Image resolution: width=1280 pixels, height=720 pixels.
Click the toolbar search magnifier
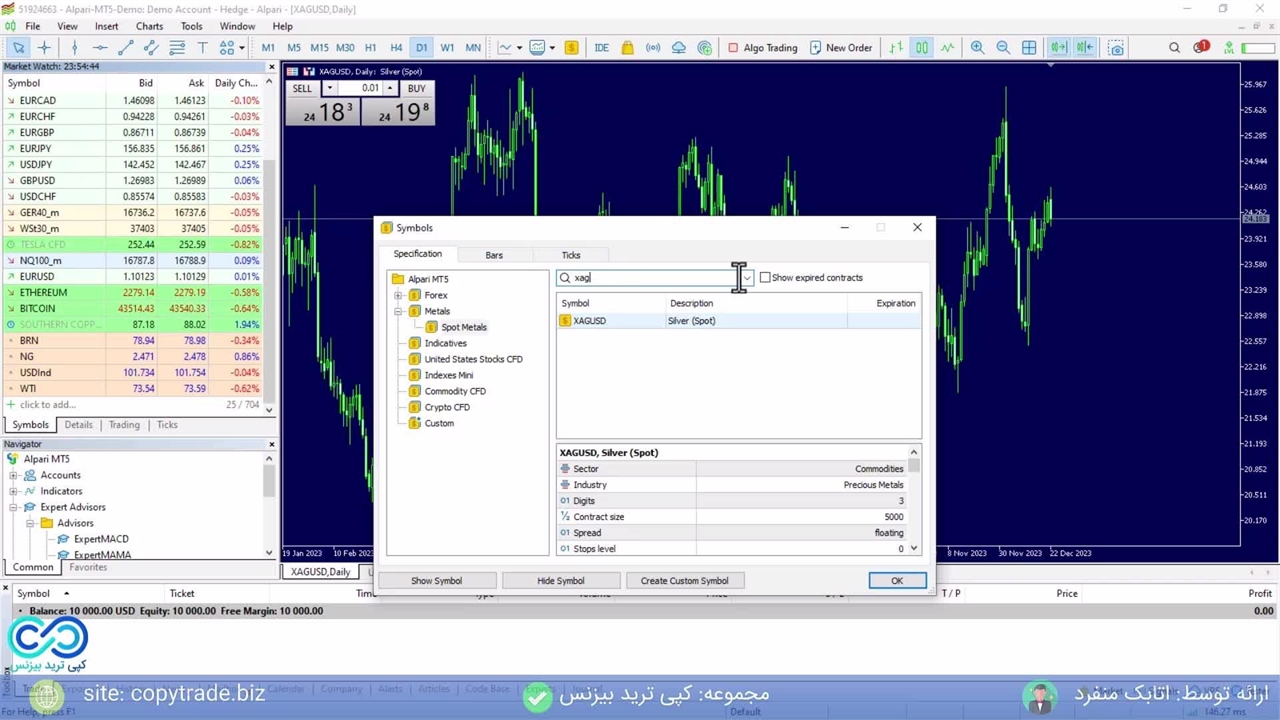pos(1174,47)
